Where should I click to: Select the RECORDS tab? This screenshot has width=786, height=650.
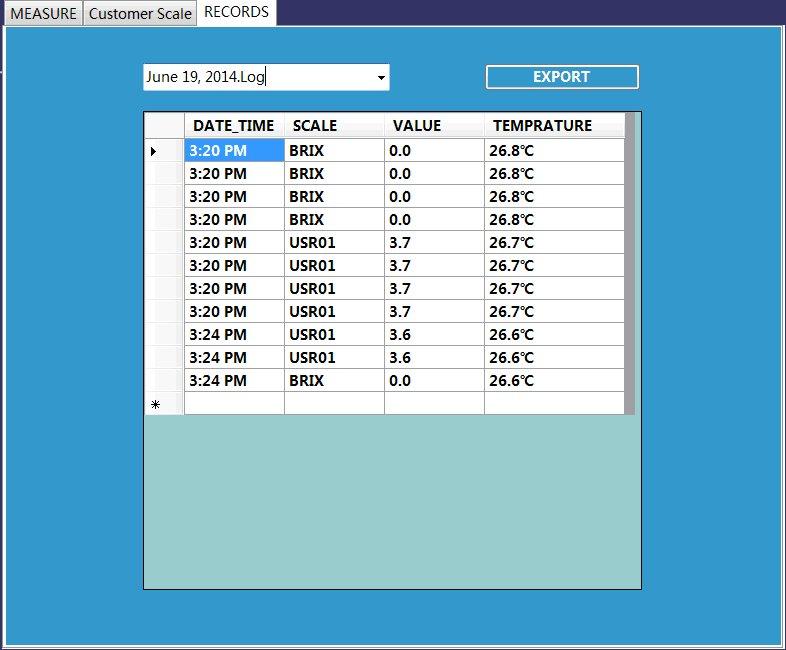[x=236, y=13]
